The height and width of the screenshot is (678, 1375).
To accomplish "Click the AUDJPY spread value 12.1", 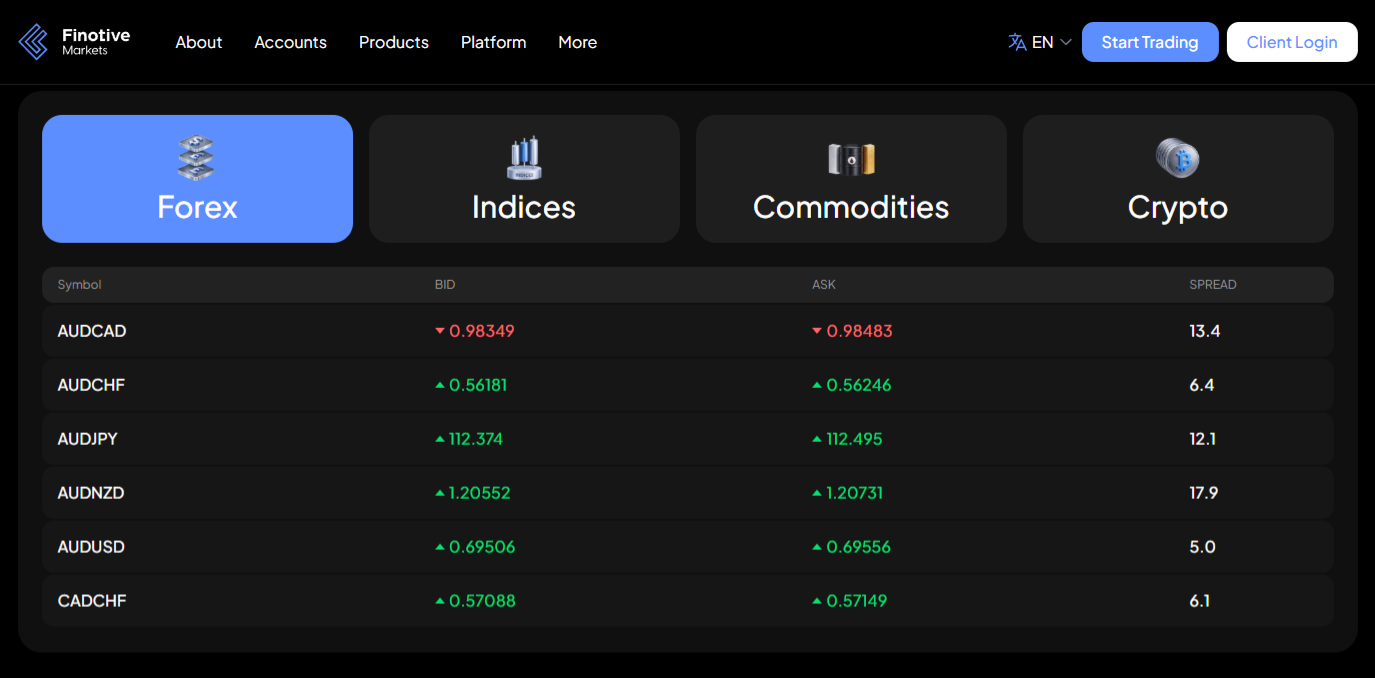I will (x=1203, y=439).
